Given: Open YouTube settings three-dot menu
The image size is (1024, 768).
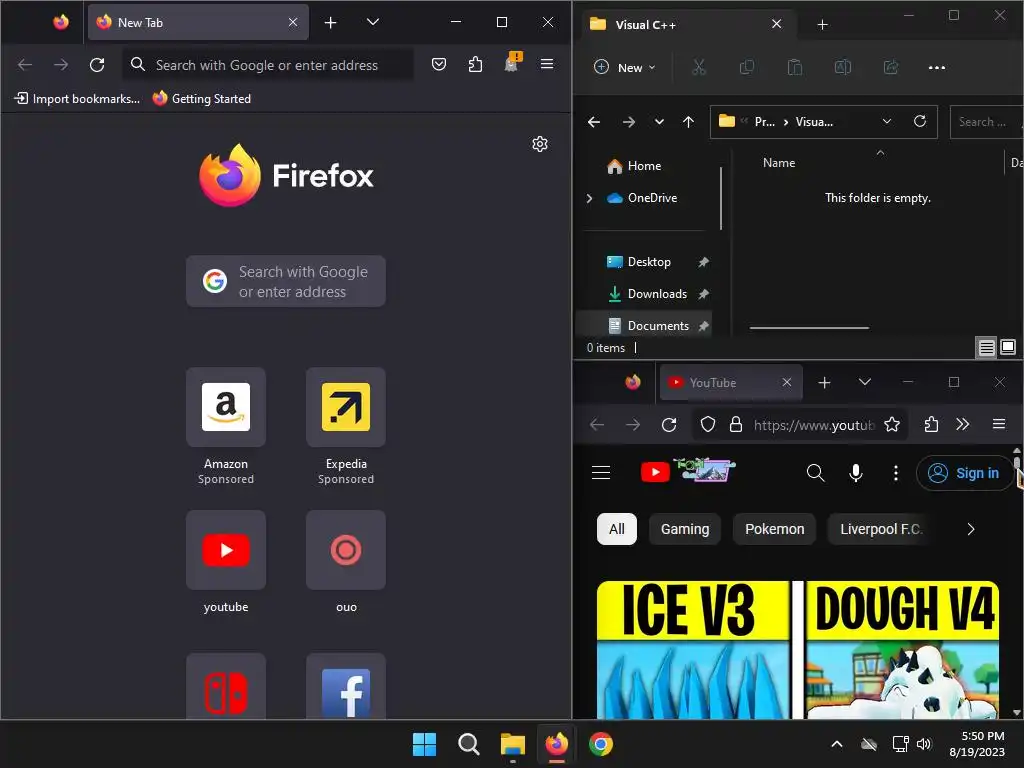Looking at the screenshot, I should [x=896, y=472].
